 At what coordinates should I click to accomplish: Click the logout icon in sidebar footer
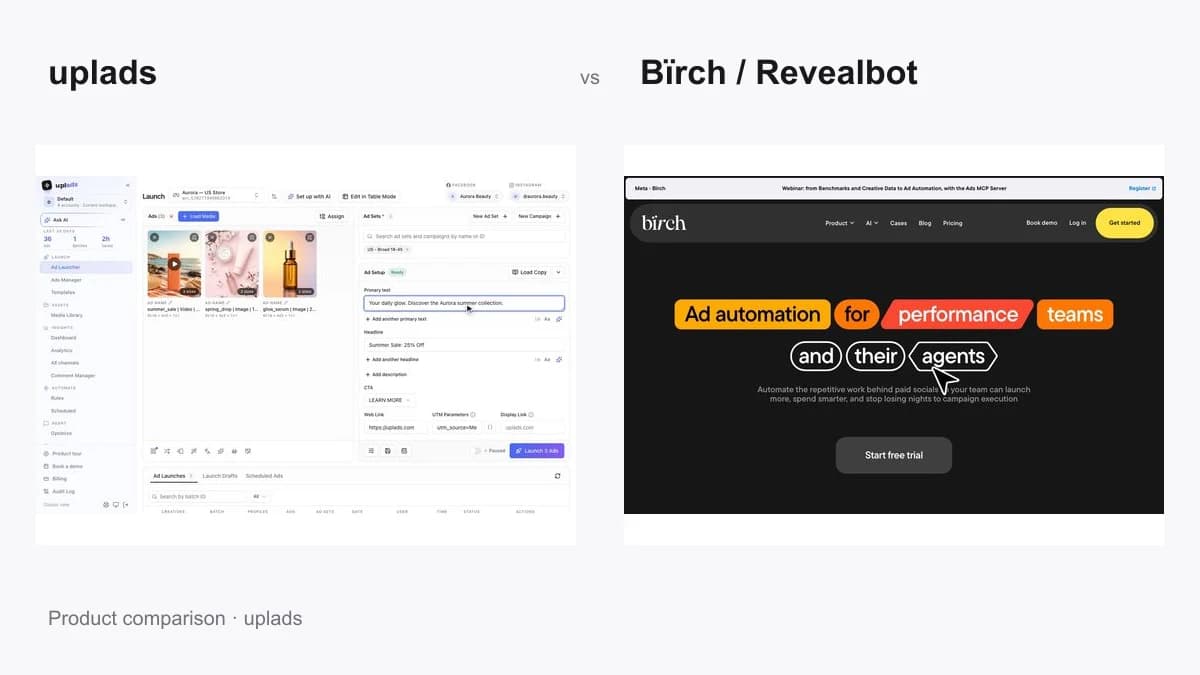pos(126,505)
